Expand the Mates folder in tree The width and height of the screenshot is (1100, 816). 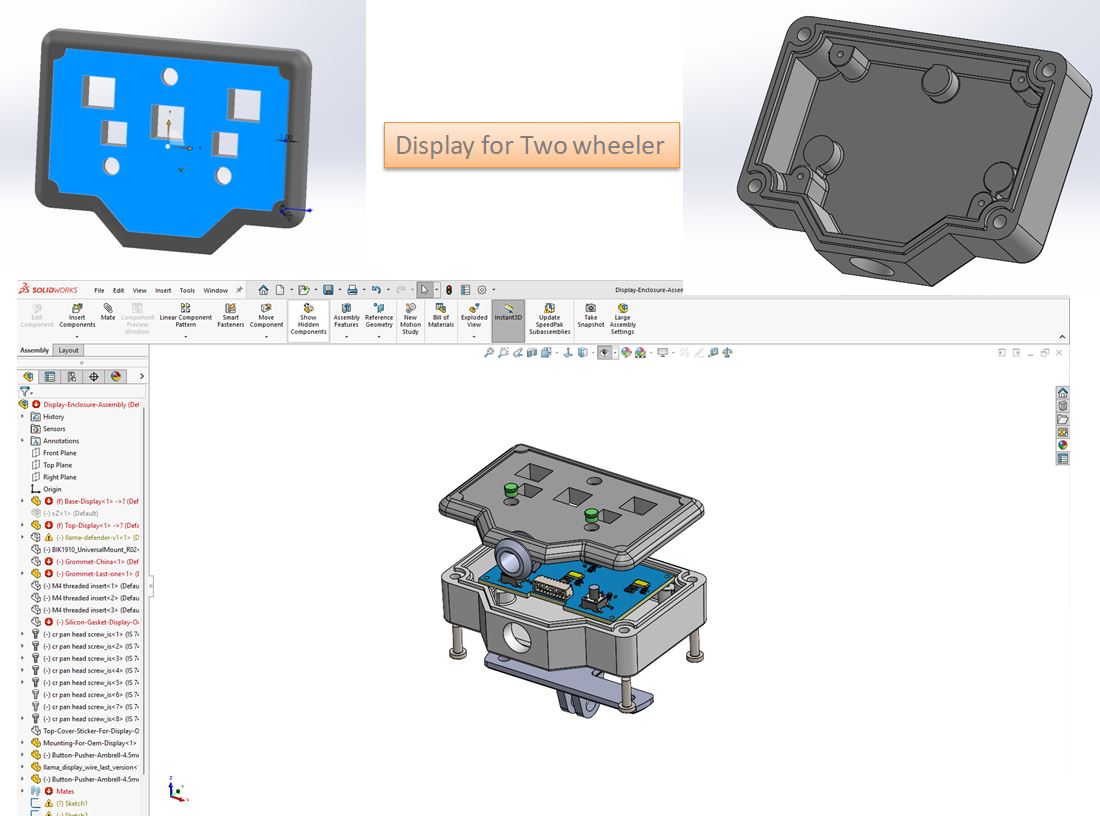(x=23, y=791)
